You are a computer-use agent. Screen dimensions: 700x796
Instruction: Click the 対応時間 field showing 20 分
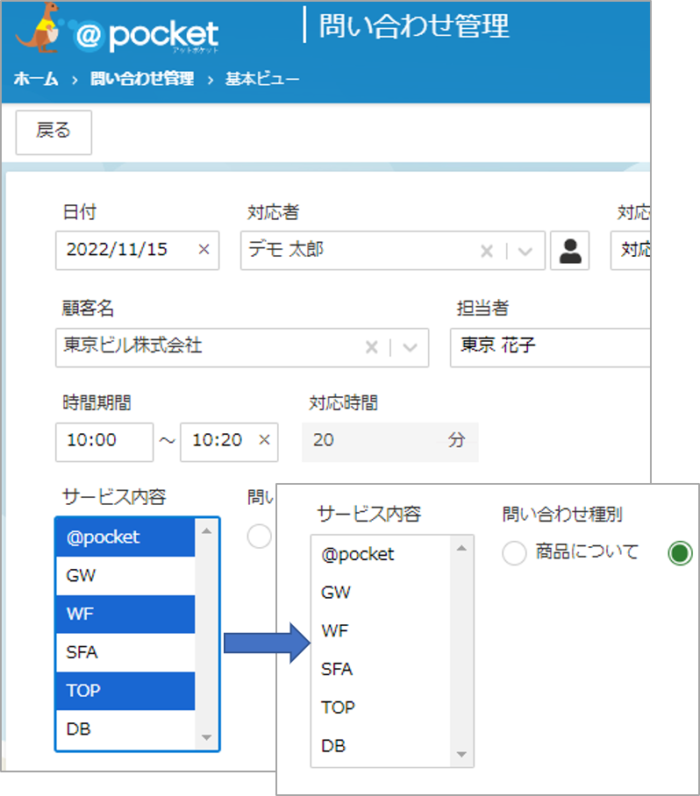pyautogui.click(x=390, y=442)
